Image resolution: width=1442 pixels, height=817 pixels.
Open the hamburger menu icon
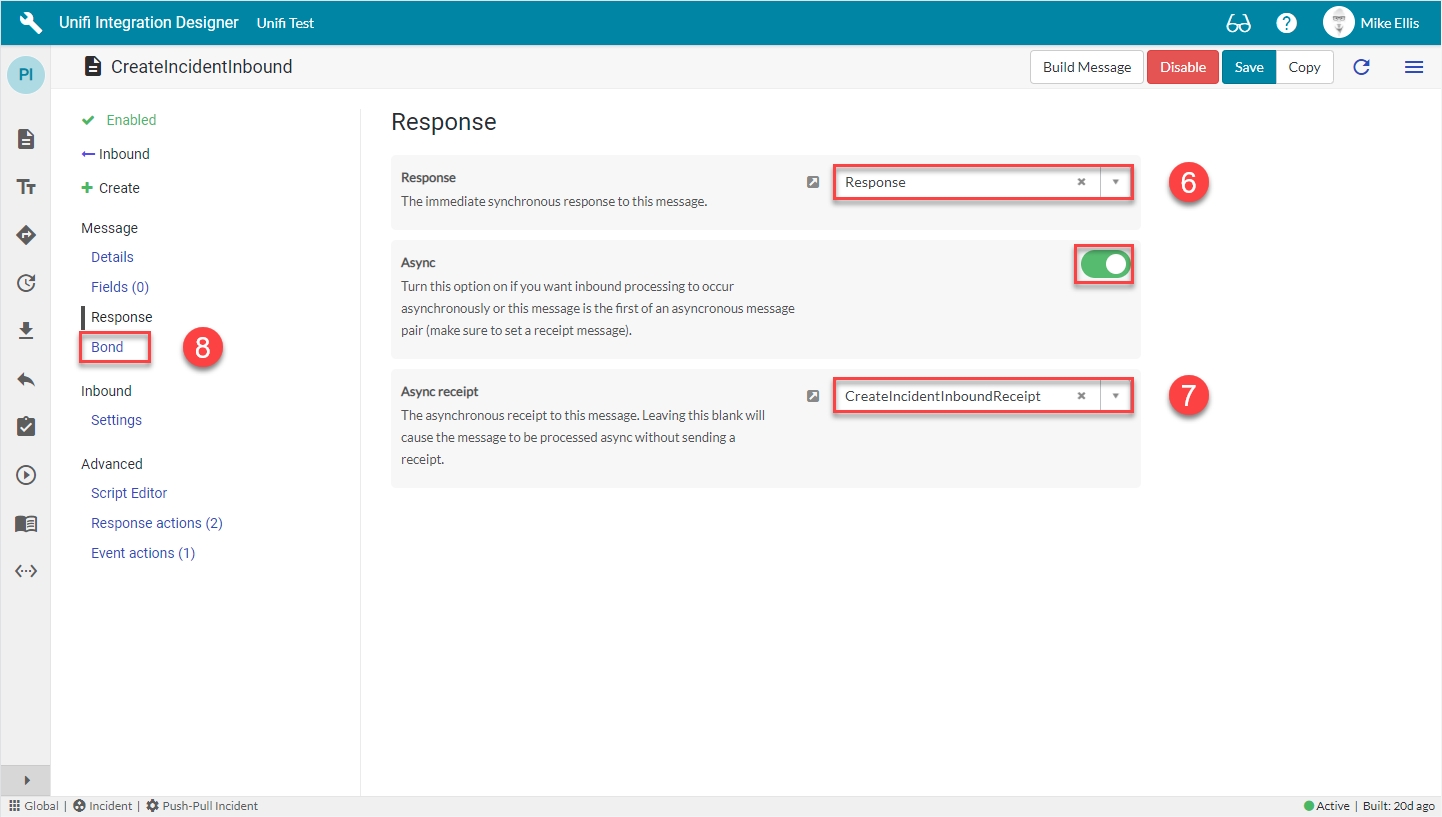pyautogui.click(x=1413, y=67)
